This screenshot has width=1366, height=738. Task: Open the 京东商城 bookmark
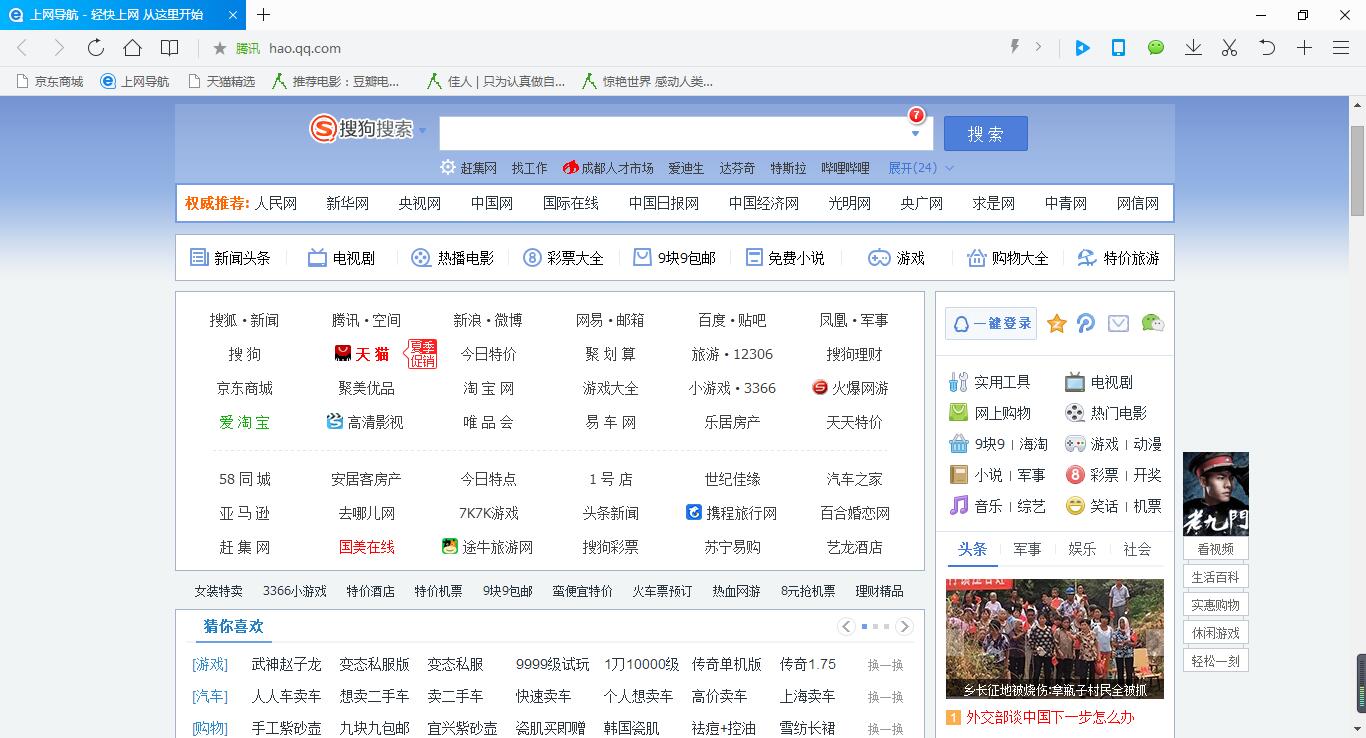[x=51, y=82]
